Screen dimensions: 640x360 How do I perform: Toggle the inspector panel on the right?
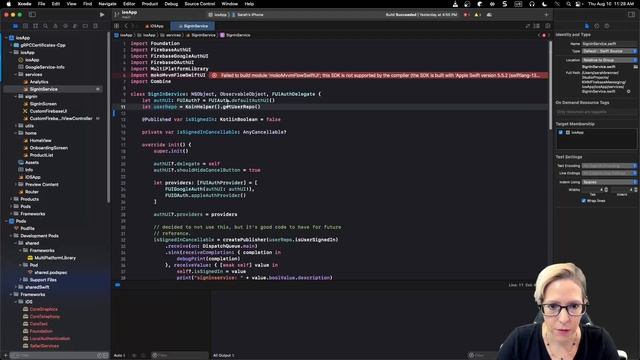[x=631, y=14]
